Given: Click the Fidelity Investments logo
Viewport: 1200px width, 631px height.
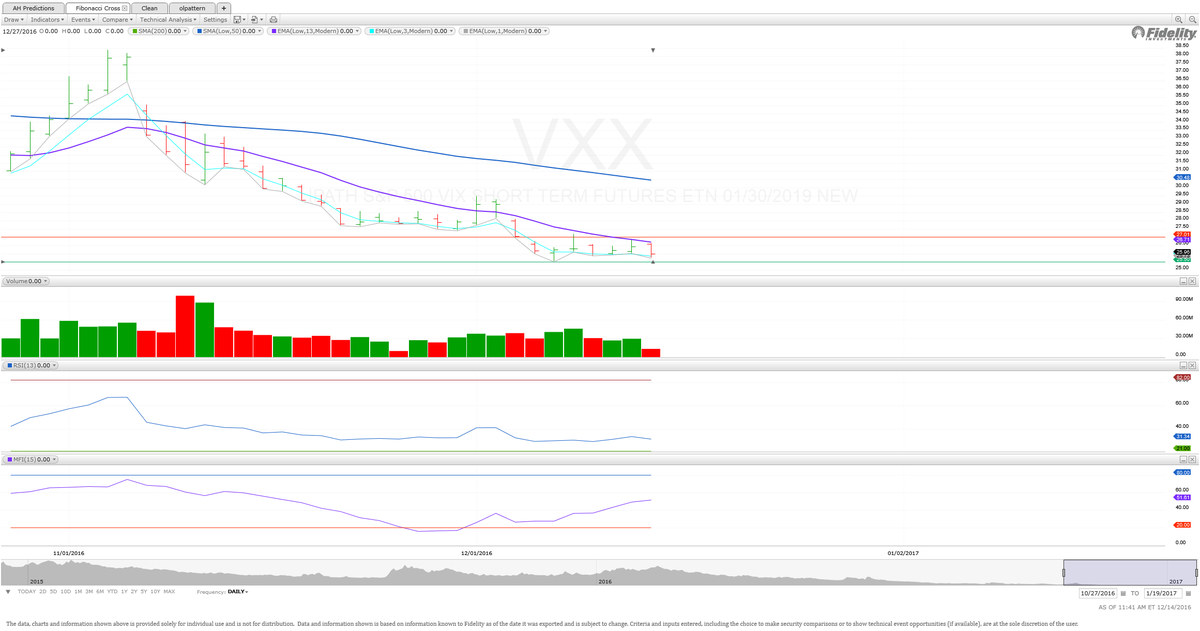Looking at the screenshot, I should tap(1165, 33).
